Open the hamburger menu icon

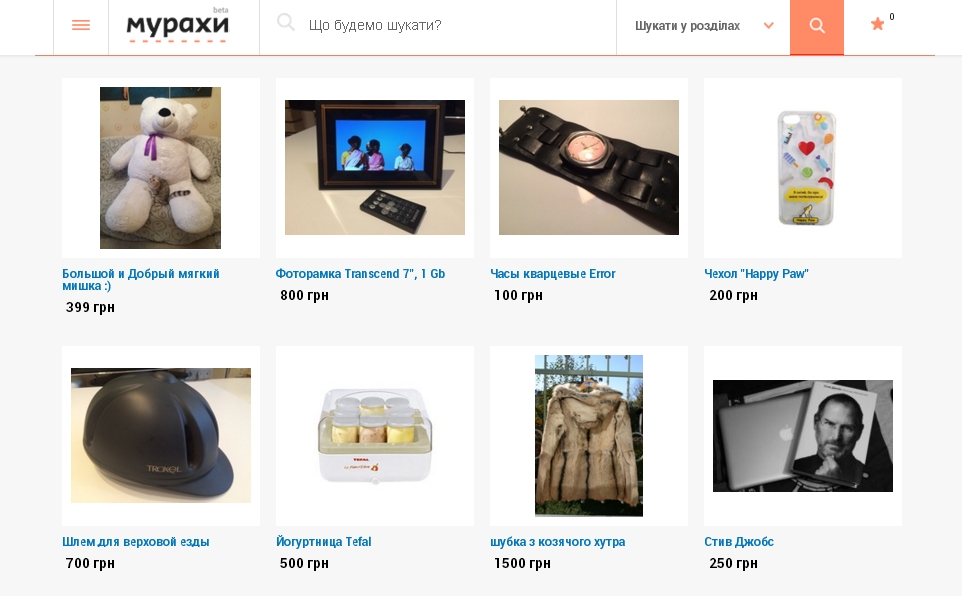[x=81, y=25]
